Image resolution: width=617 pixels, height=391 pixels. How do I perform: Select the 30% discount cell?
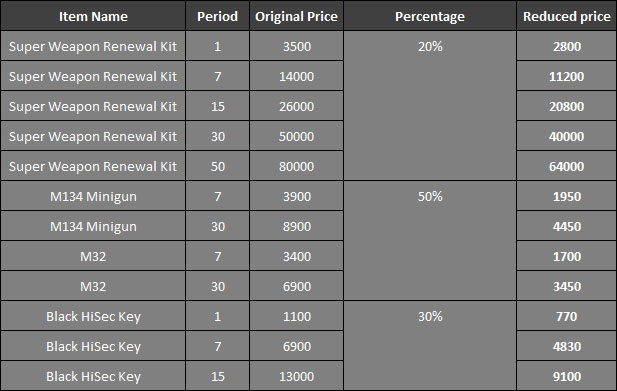pos(430,345)
